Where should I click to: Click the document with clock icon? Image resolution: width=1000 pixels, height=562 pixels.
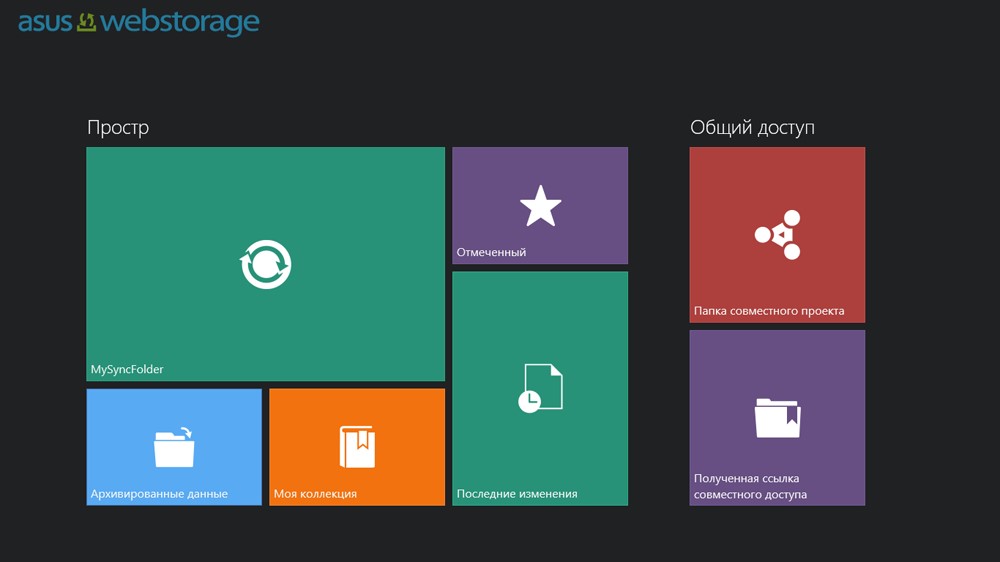coord(540,388)
